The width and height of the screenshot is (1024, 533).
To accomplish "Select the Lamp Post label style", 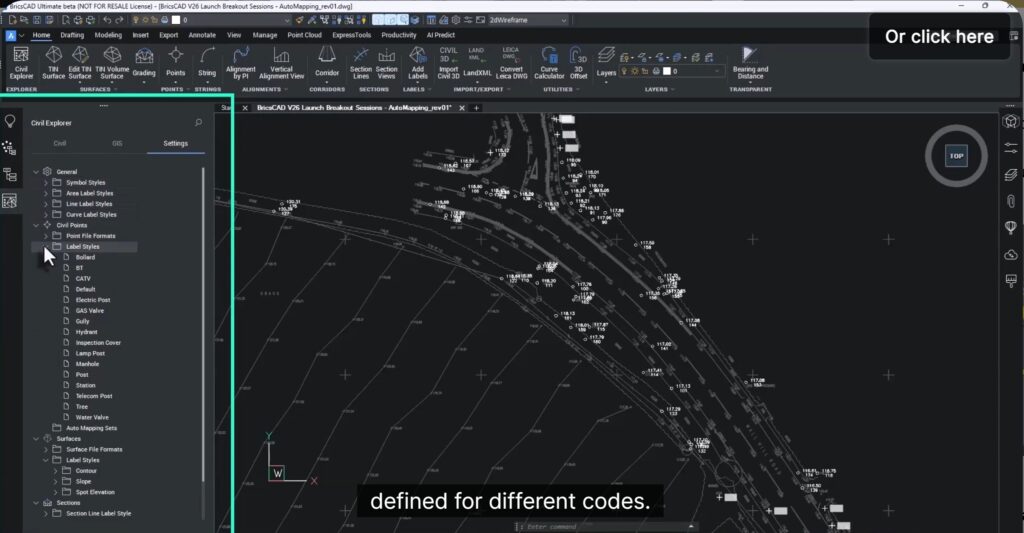I will tap(90, 353).
